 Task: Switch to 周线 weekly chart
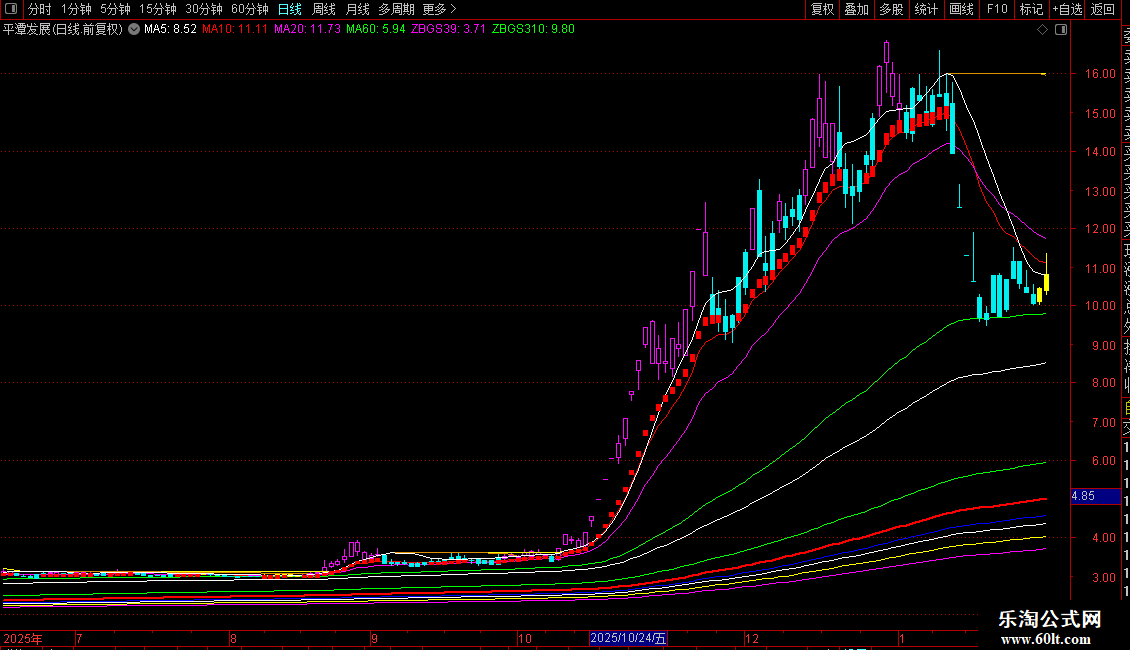[324, 9]
